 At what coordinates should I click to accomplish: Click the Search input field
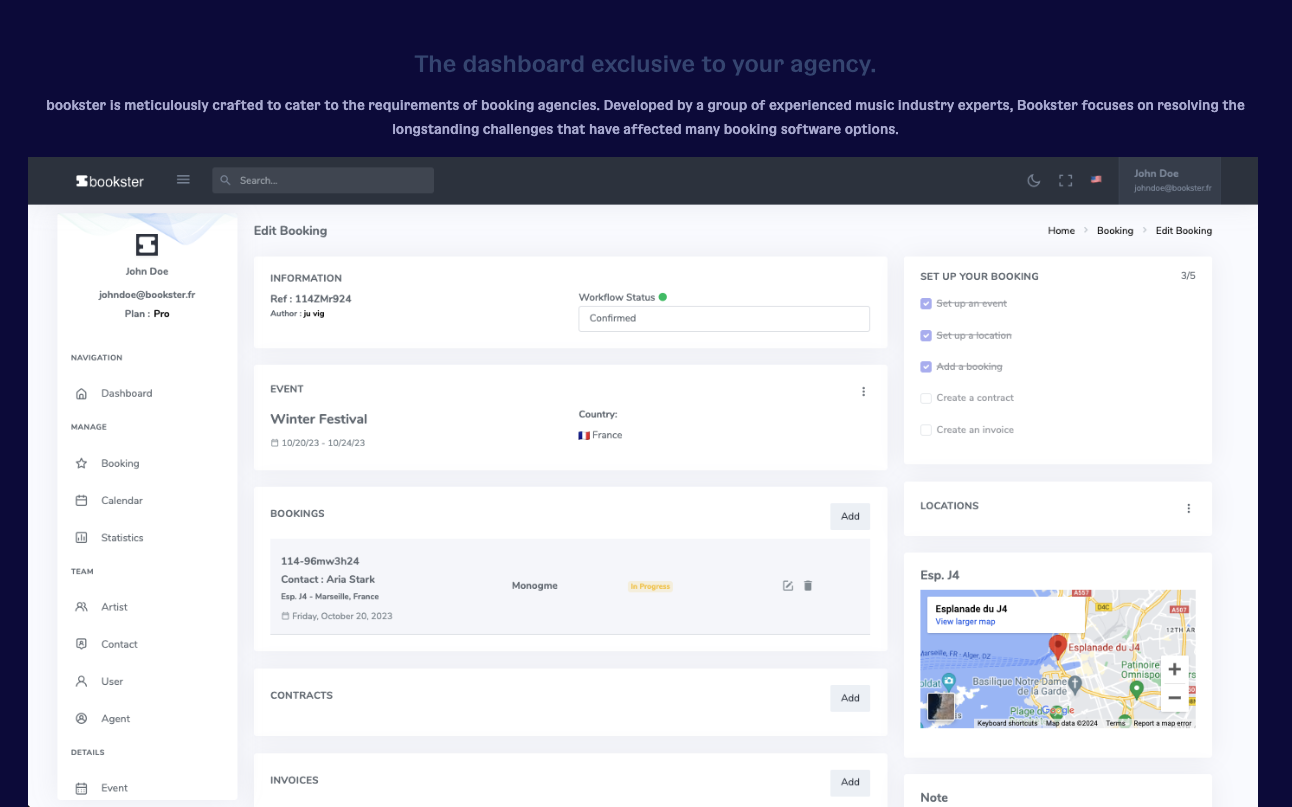[323, 180]
